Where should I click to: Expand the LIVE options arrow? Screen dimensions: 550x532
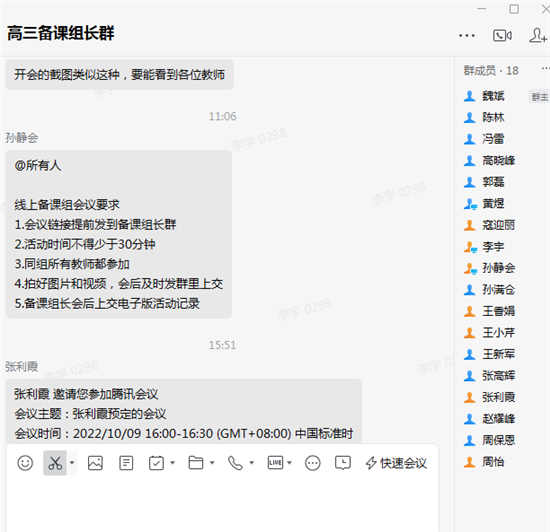pos(289,463)
